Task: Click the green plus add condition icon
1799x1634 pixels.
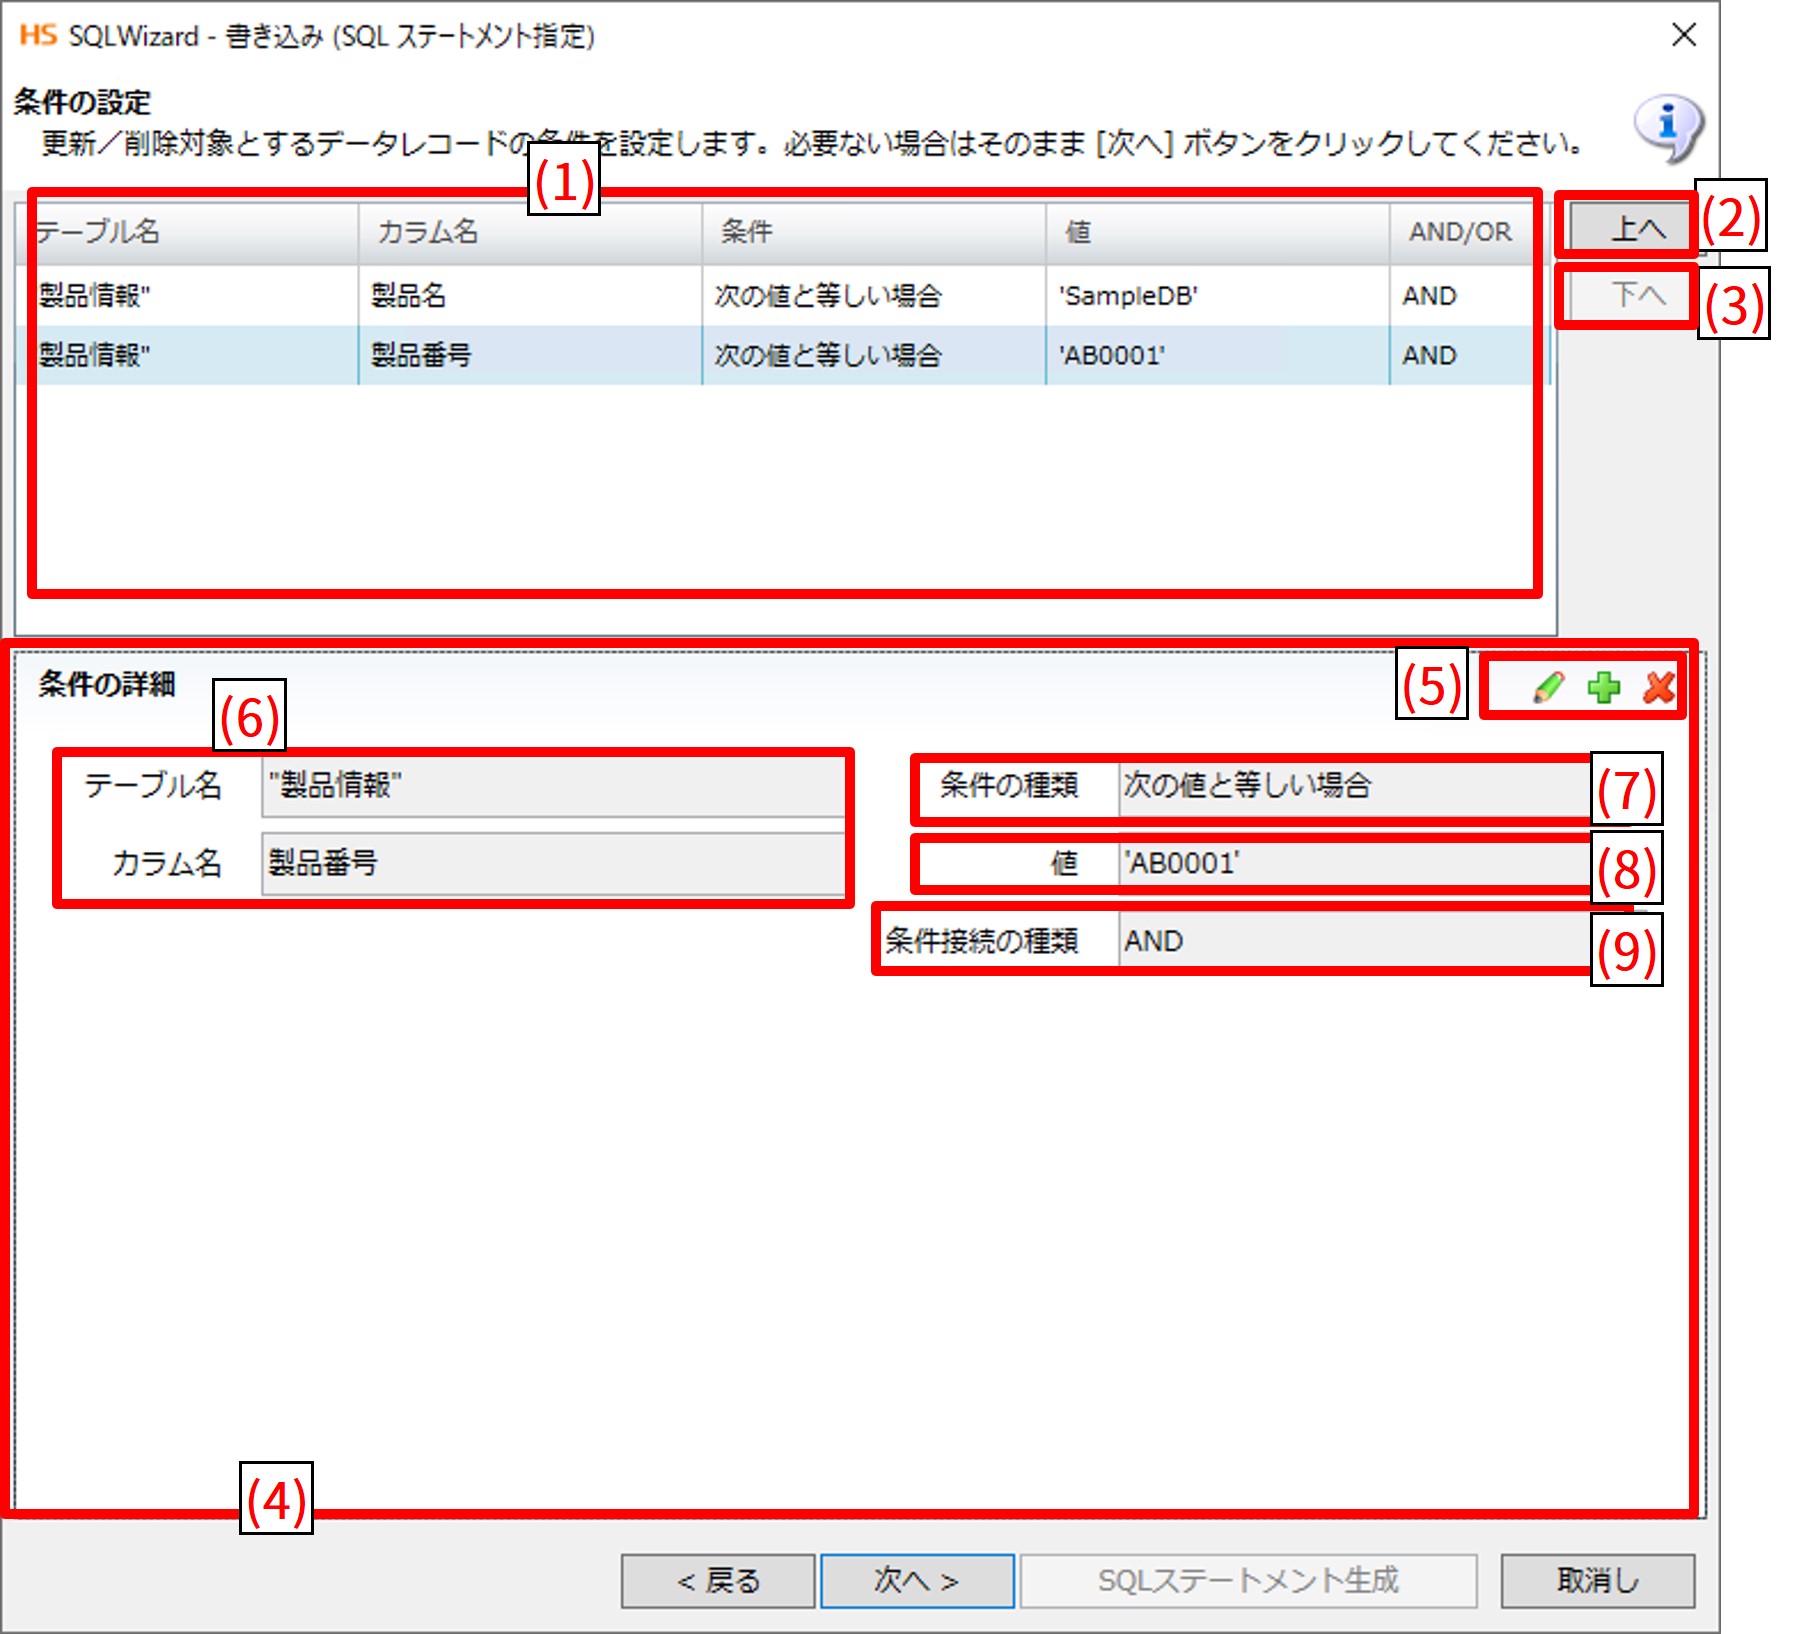Action: pos(1604,687)
